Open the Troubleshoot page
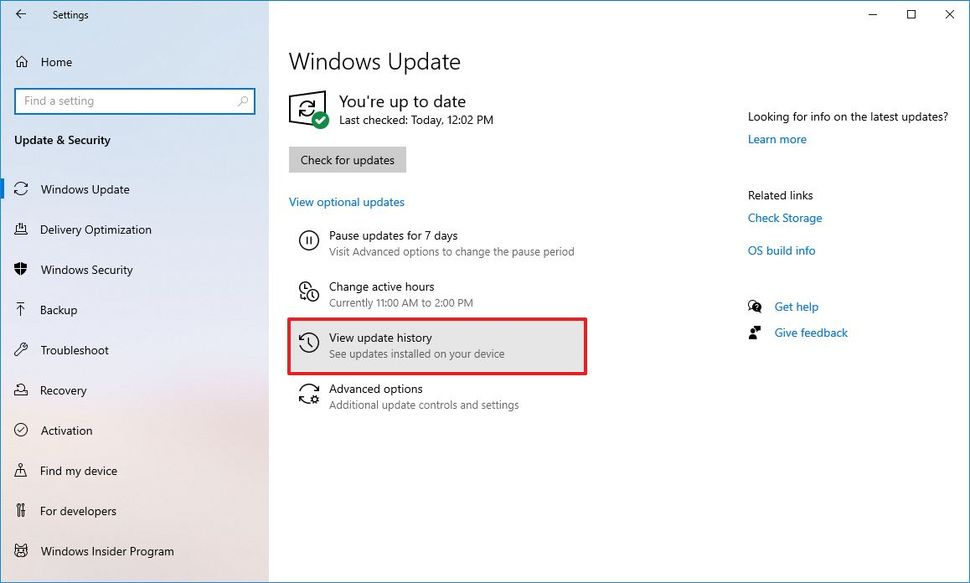Viewport: 970px width, 583px height. click(74, 350)
